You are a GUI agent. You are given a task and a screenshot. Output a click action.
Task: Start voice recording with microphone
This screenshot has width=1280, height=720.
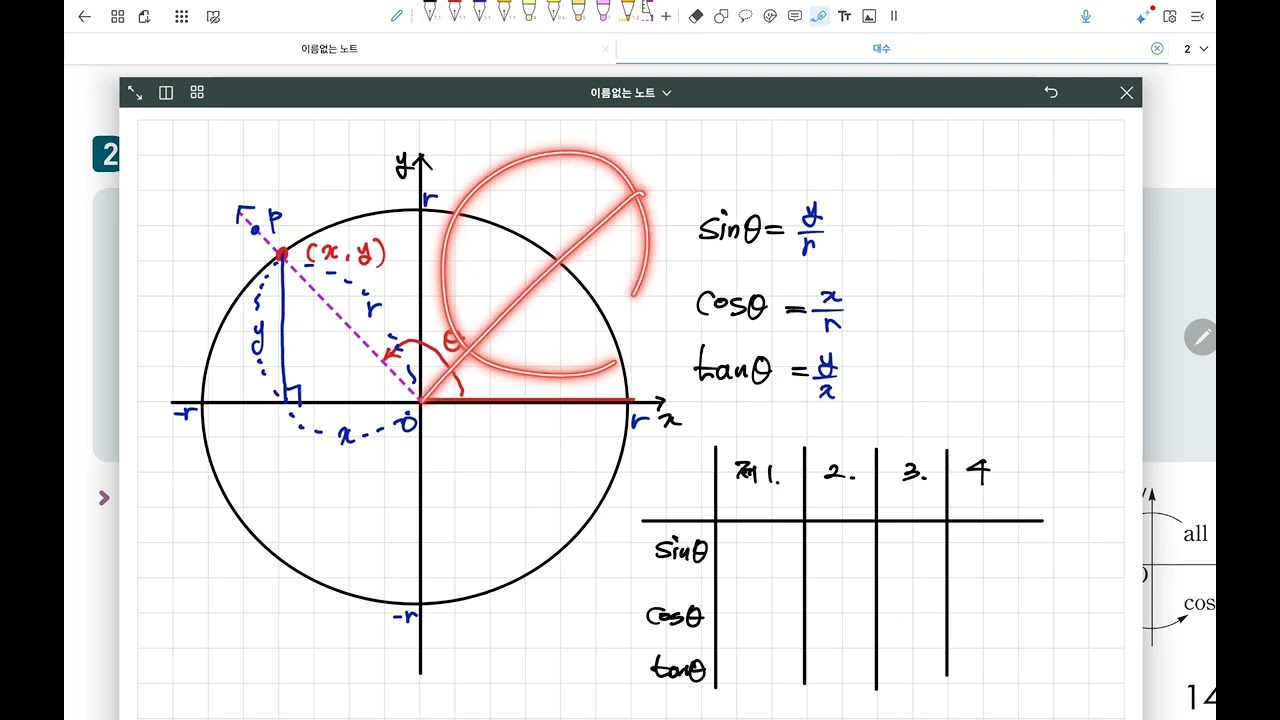(x=1086, y=16)
